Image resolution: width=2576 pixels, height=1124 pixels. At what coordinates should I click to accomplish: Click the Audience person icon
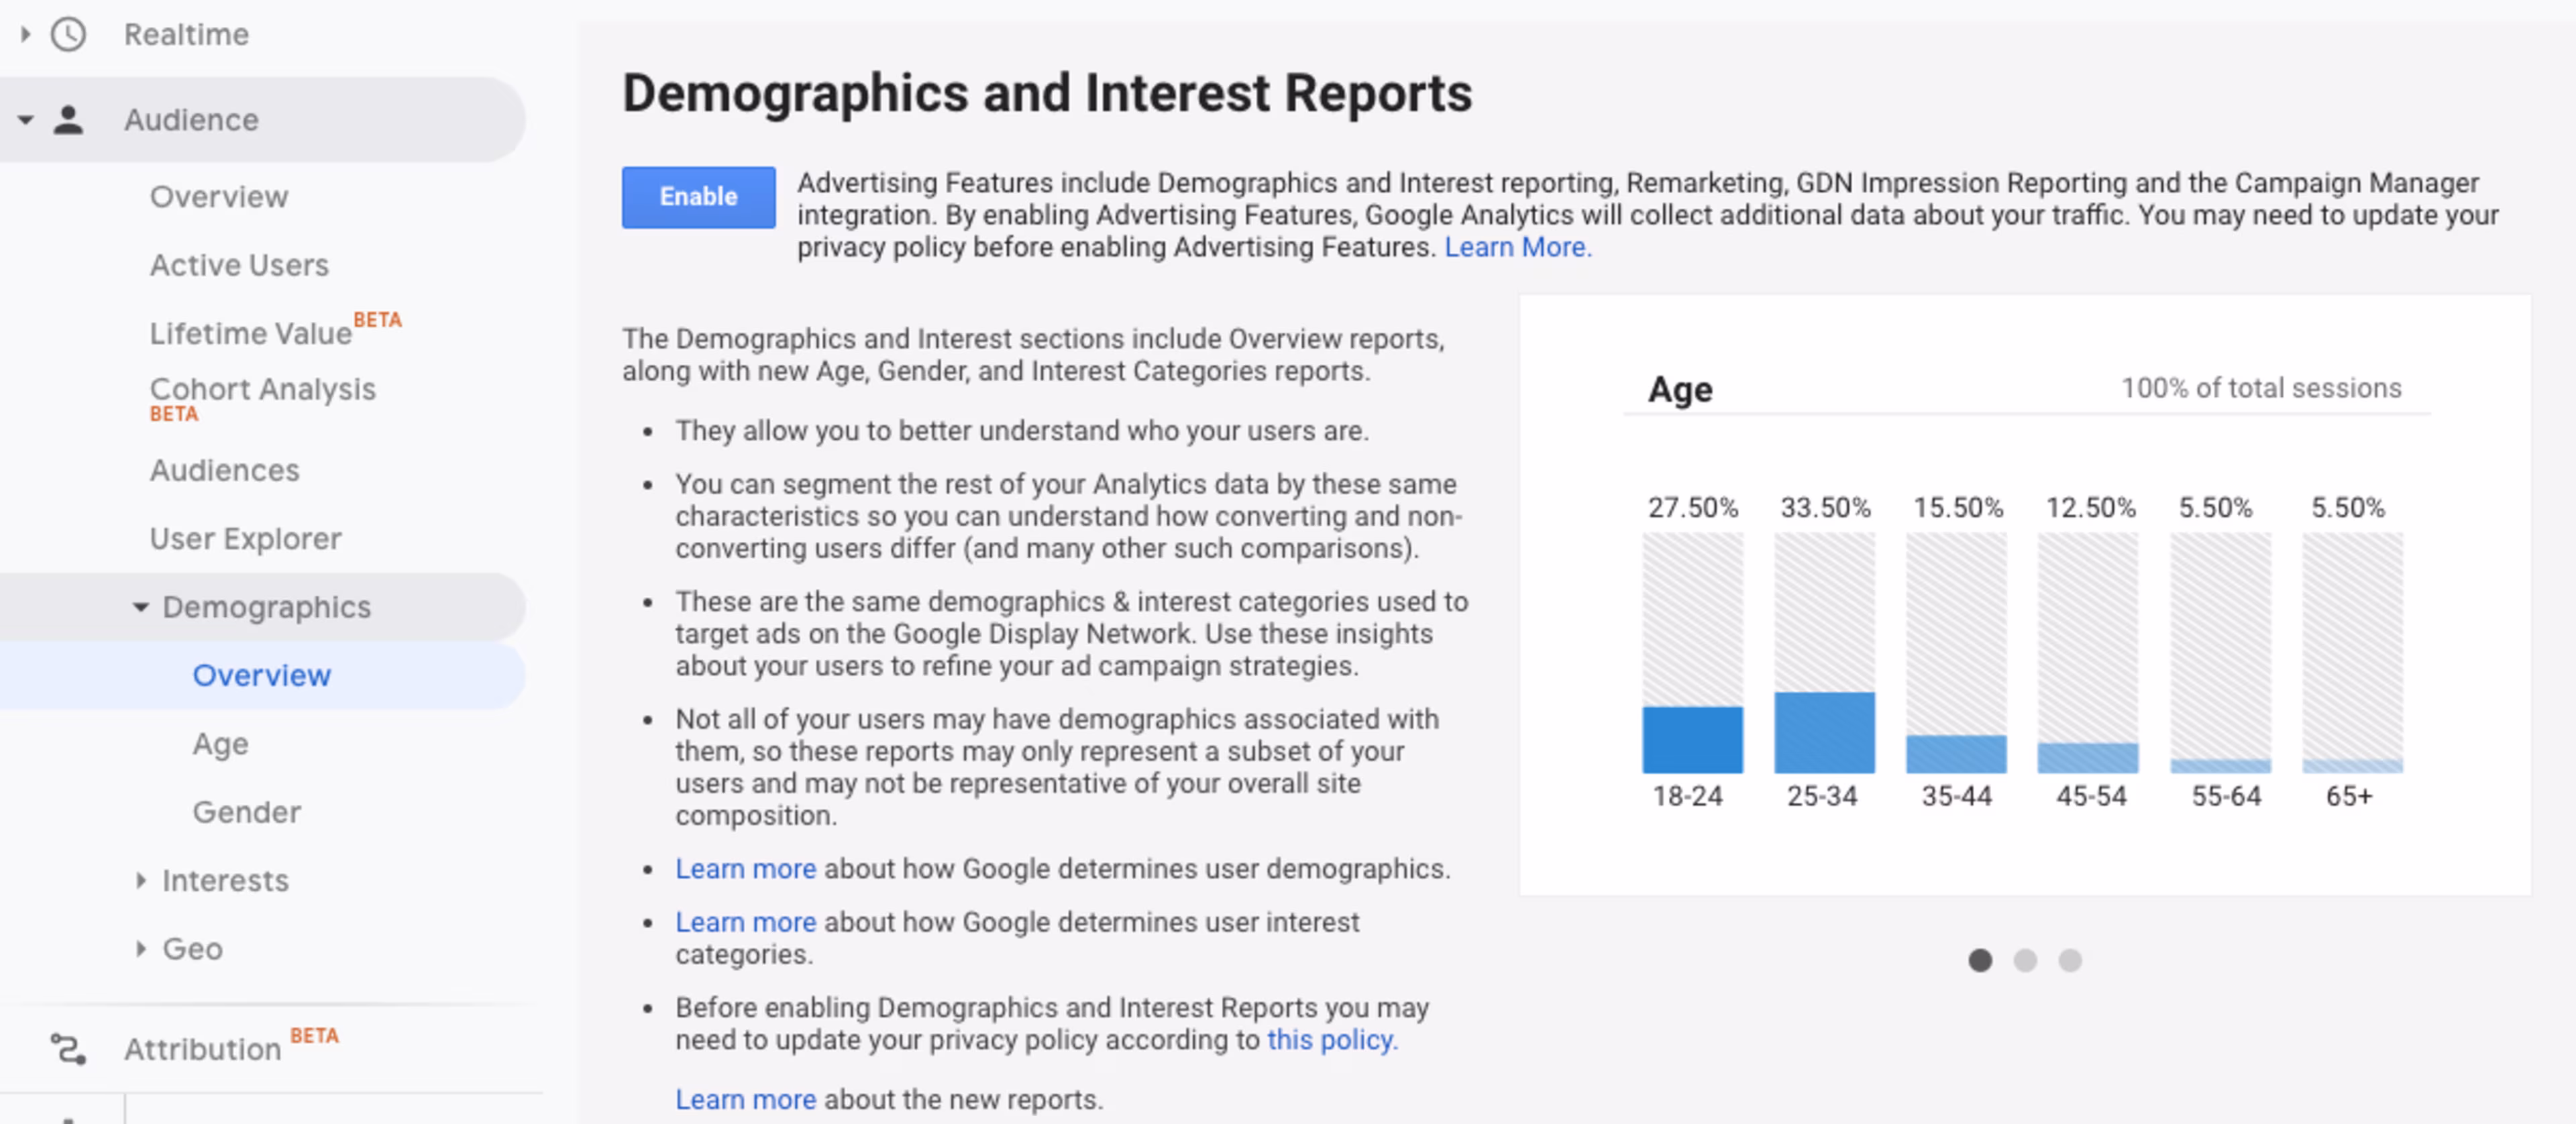coord(67,118)
